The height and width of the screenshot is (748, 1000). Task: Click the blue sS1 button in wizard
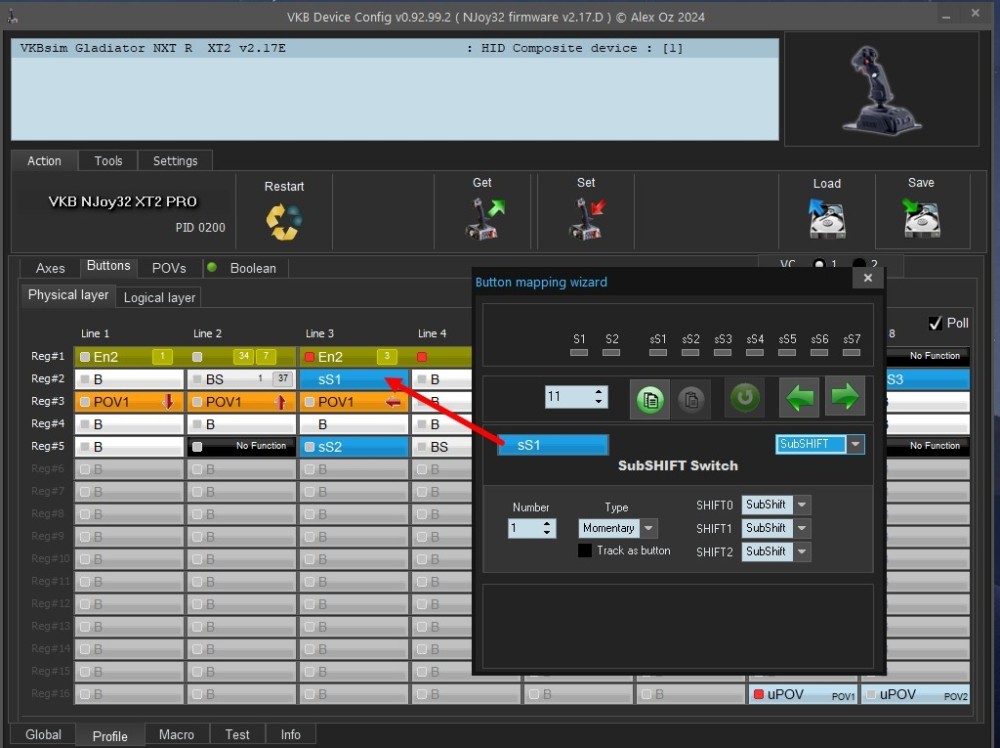point(552,445)
